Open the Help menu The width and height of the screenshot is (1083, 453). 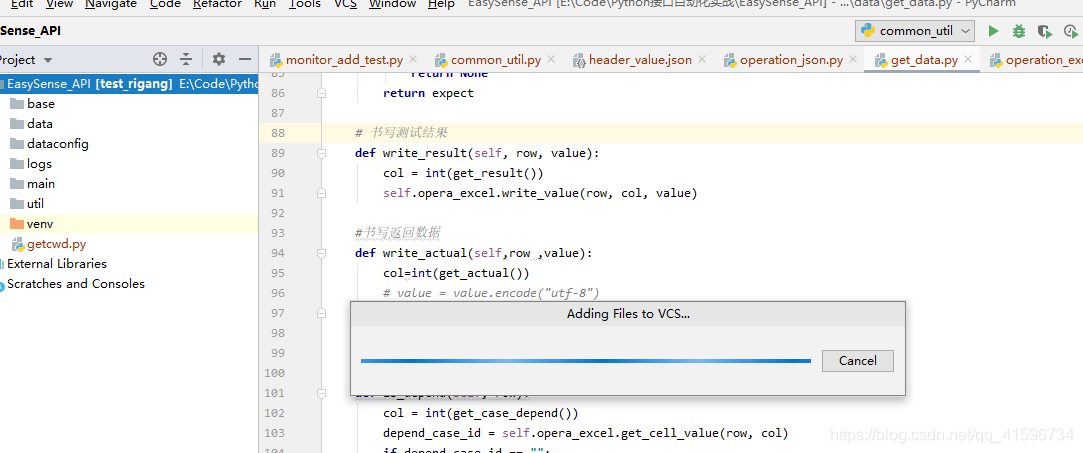click(441, 4)
